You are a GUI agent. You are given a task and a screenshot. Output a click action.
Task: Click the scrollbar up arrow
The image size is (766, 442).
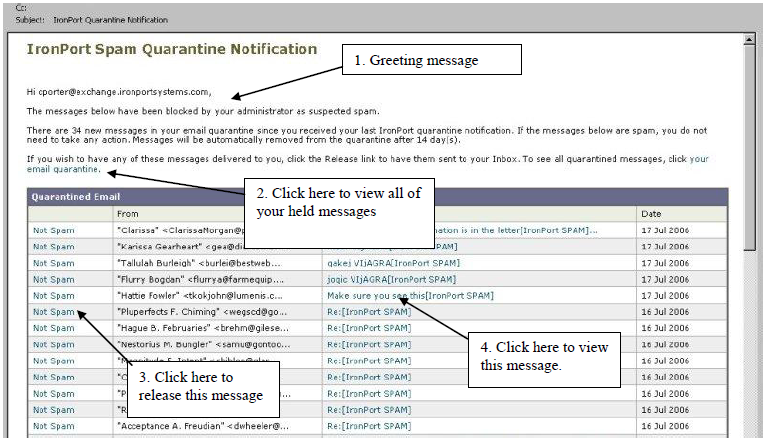749,40
